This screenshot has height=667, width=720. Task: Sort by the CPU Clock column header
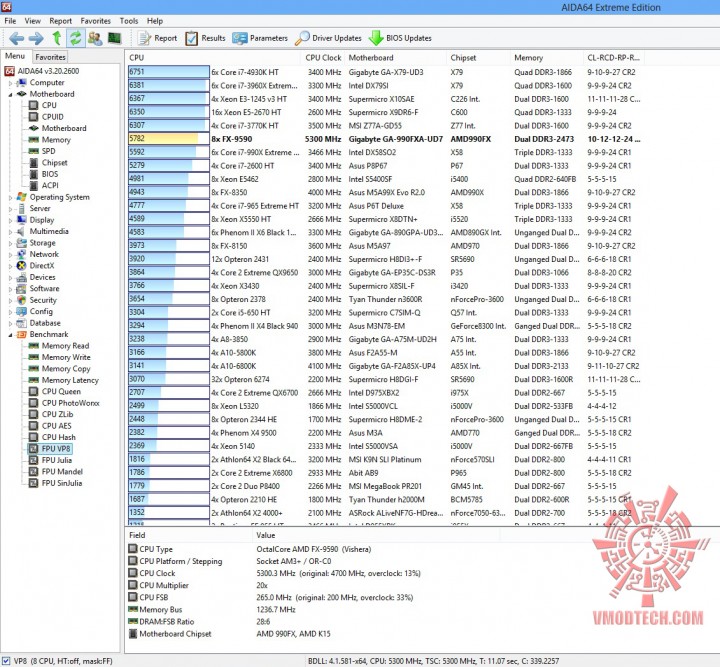[323, 58]
